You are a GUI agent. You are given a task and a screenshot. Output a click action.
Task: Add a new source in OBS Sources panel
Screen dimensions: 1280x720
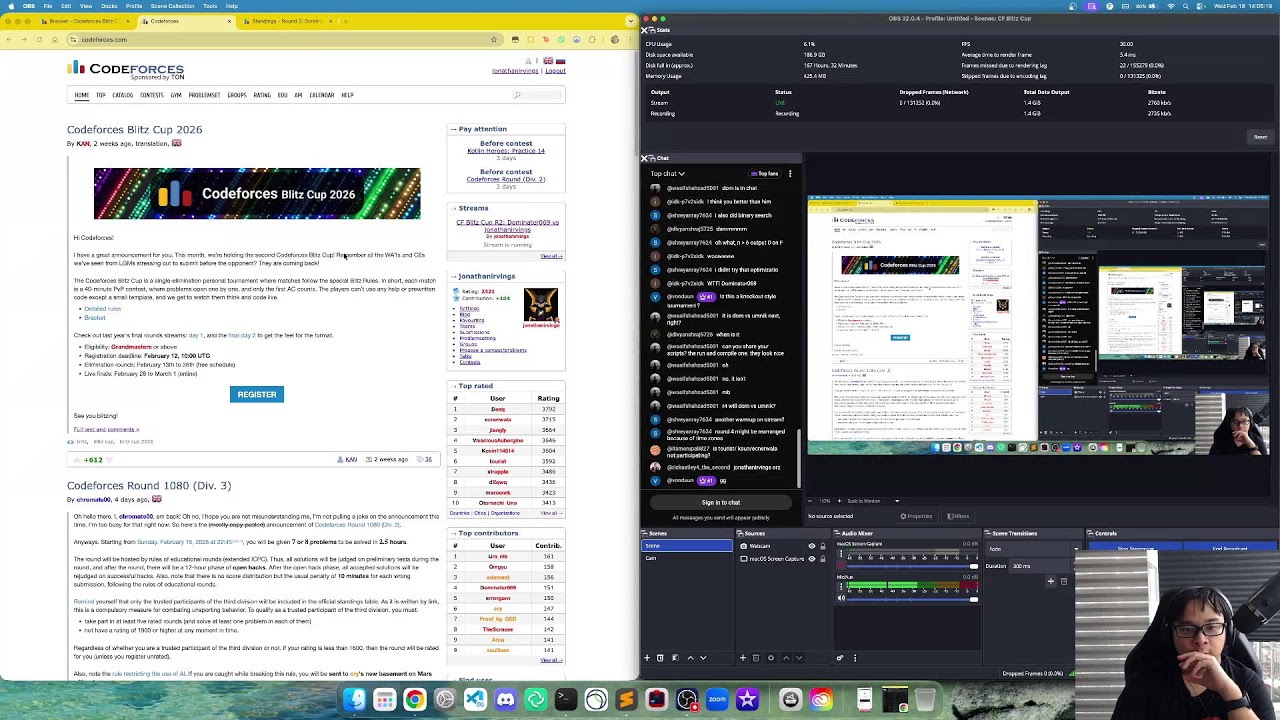click(x=743, y=658)
